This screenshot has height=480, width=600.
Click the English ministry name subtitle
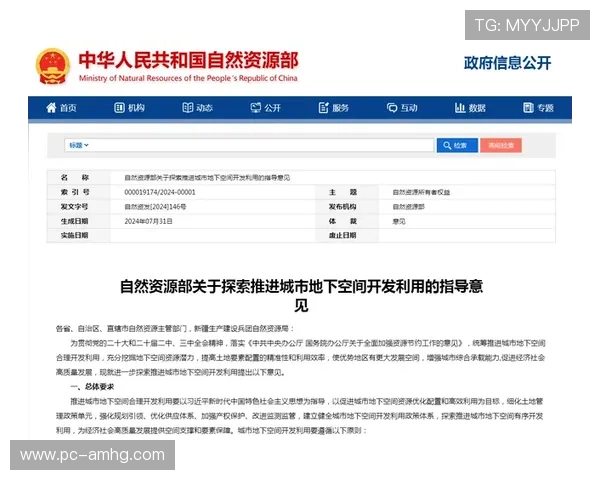[x=188, y=78]
